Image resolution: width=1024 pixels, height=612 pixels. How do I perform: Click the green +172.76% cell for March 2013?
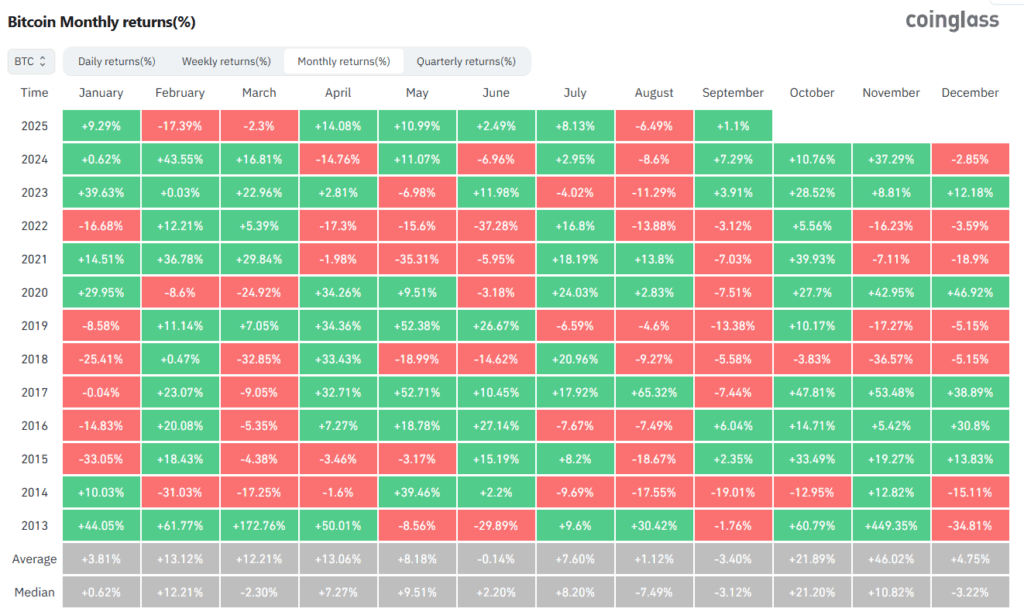259,525
